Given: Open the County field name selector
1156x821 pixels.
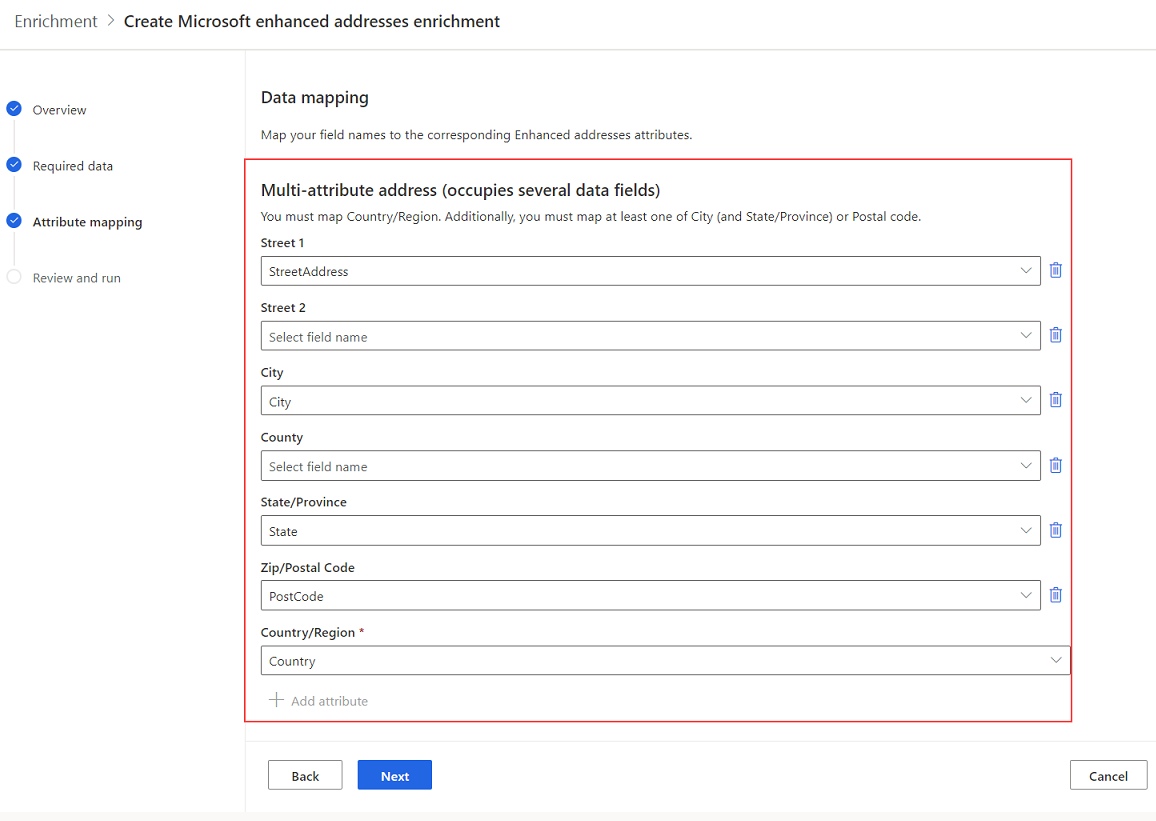Looking at the screenshot, I should [x=1025, y=465].
